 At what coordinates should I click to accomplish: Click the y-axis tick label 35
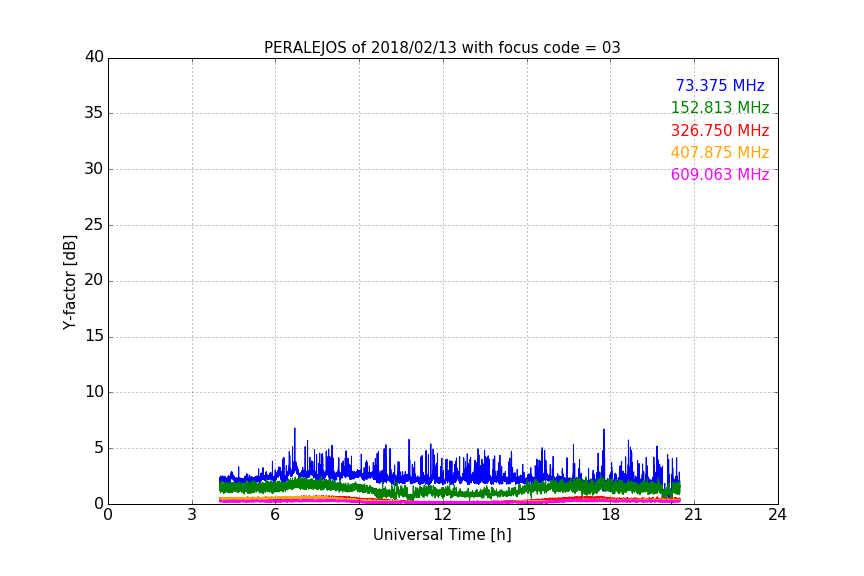(x=94, y=113)
